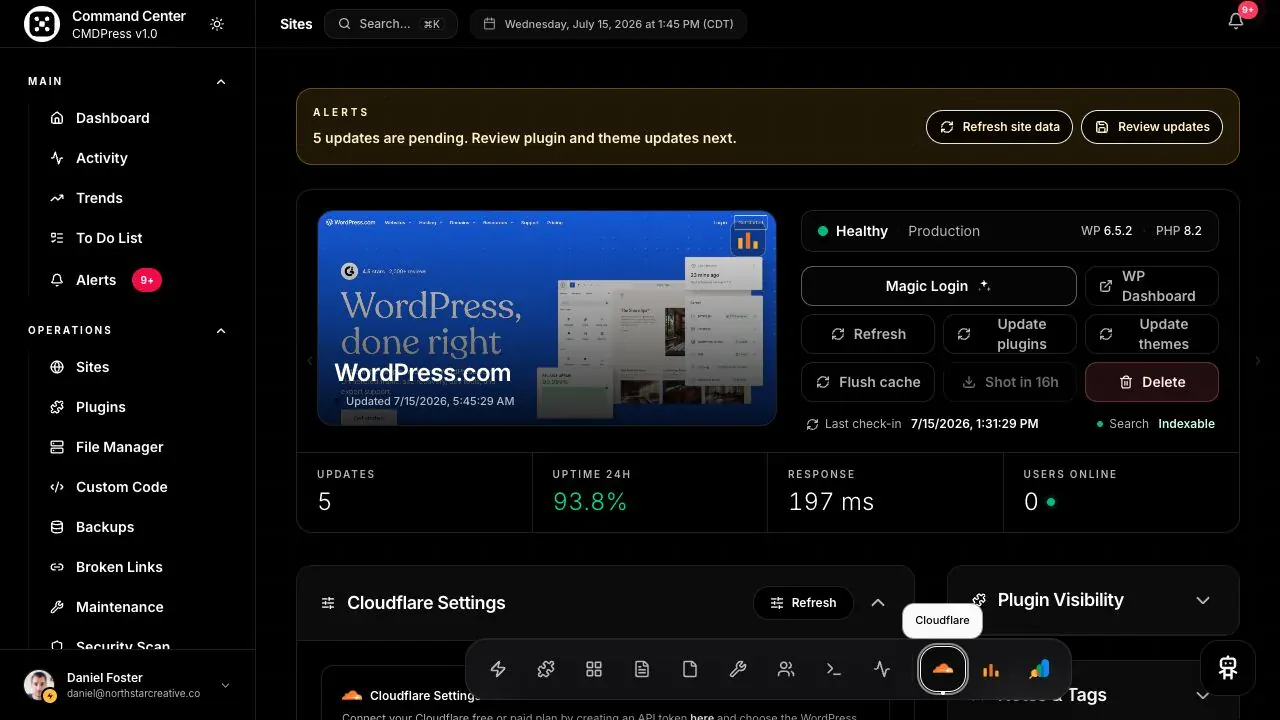
Task: Click the Maintenance wrench icon in sidebar
Action: click(57, 607)
